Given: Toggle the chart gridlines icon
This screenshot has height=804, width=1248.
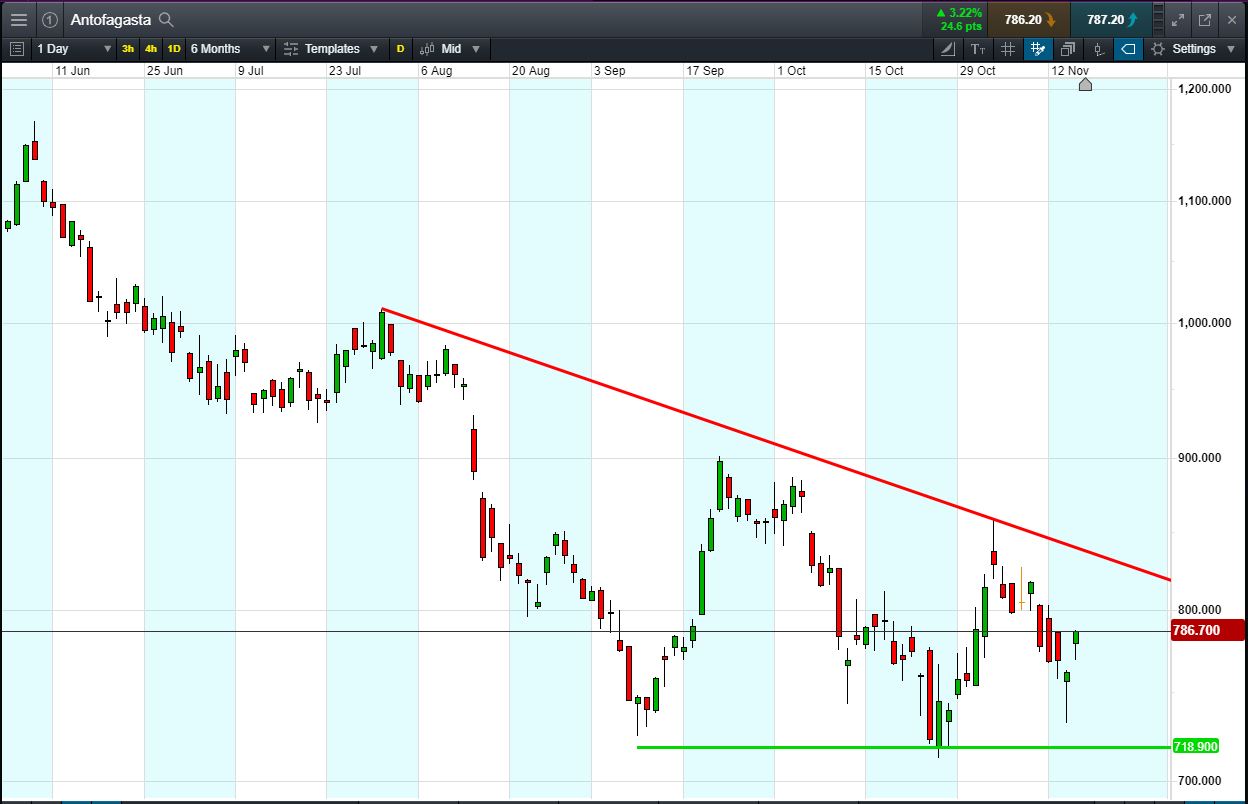Looking at the screenshot, I should 1008,48.
